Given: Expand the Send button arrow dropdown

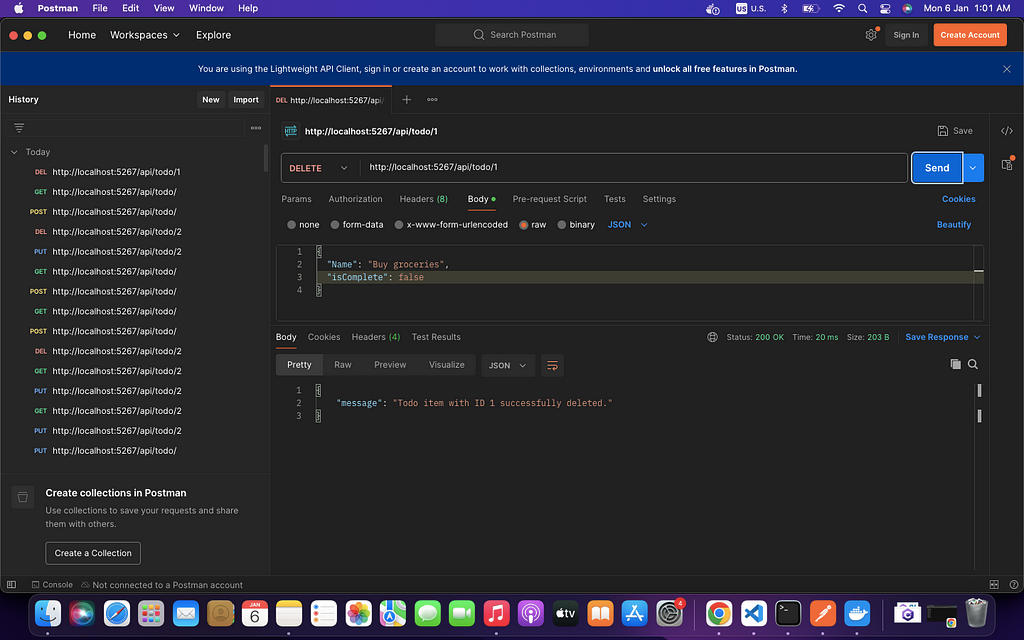Looking at the screenshot, I should (x=973, y=168).
